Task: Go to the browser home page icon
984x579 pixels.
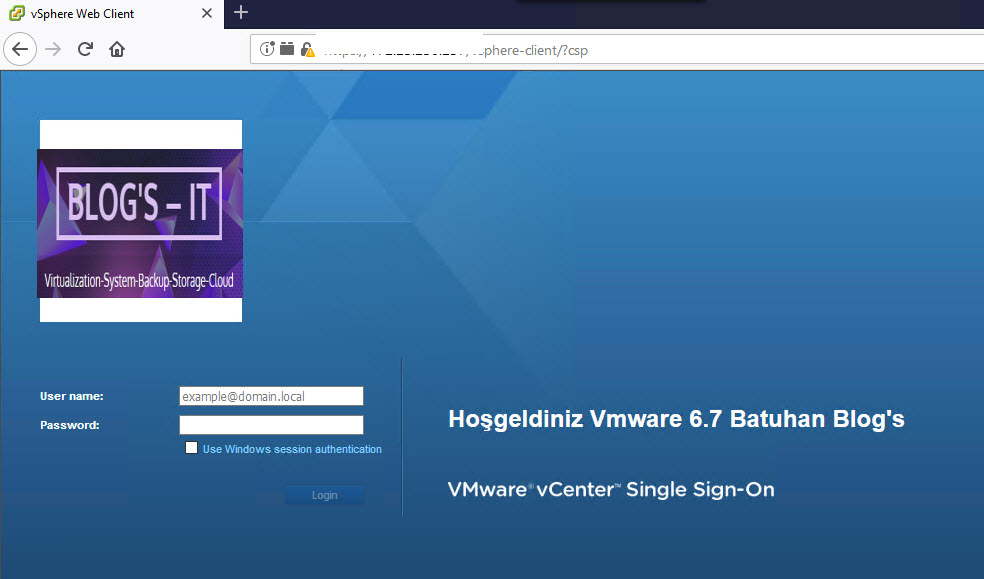Action: click(117, 49)
